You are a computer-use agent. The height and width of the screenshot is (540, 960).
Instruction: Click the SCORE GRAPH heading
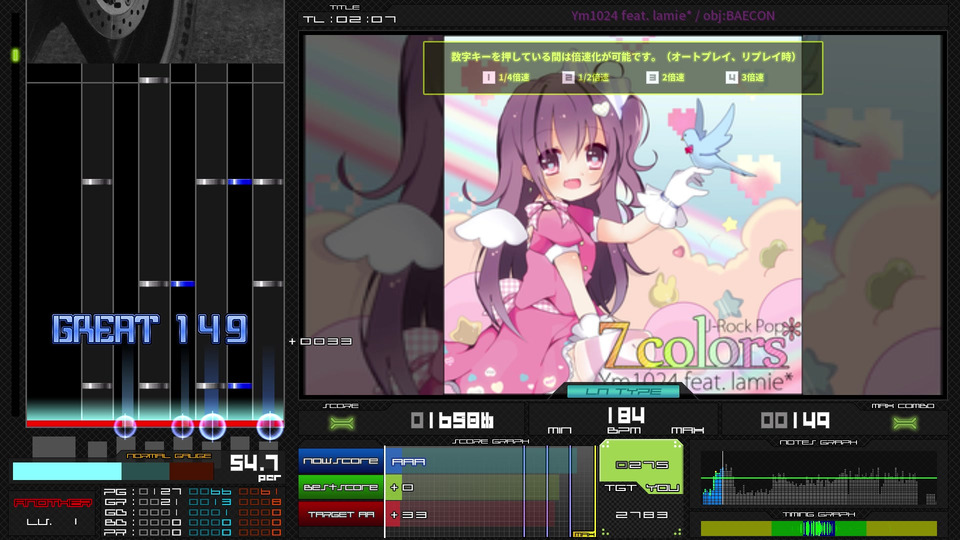[x=490, y=441]
